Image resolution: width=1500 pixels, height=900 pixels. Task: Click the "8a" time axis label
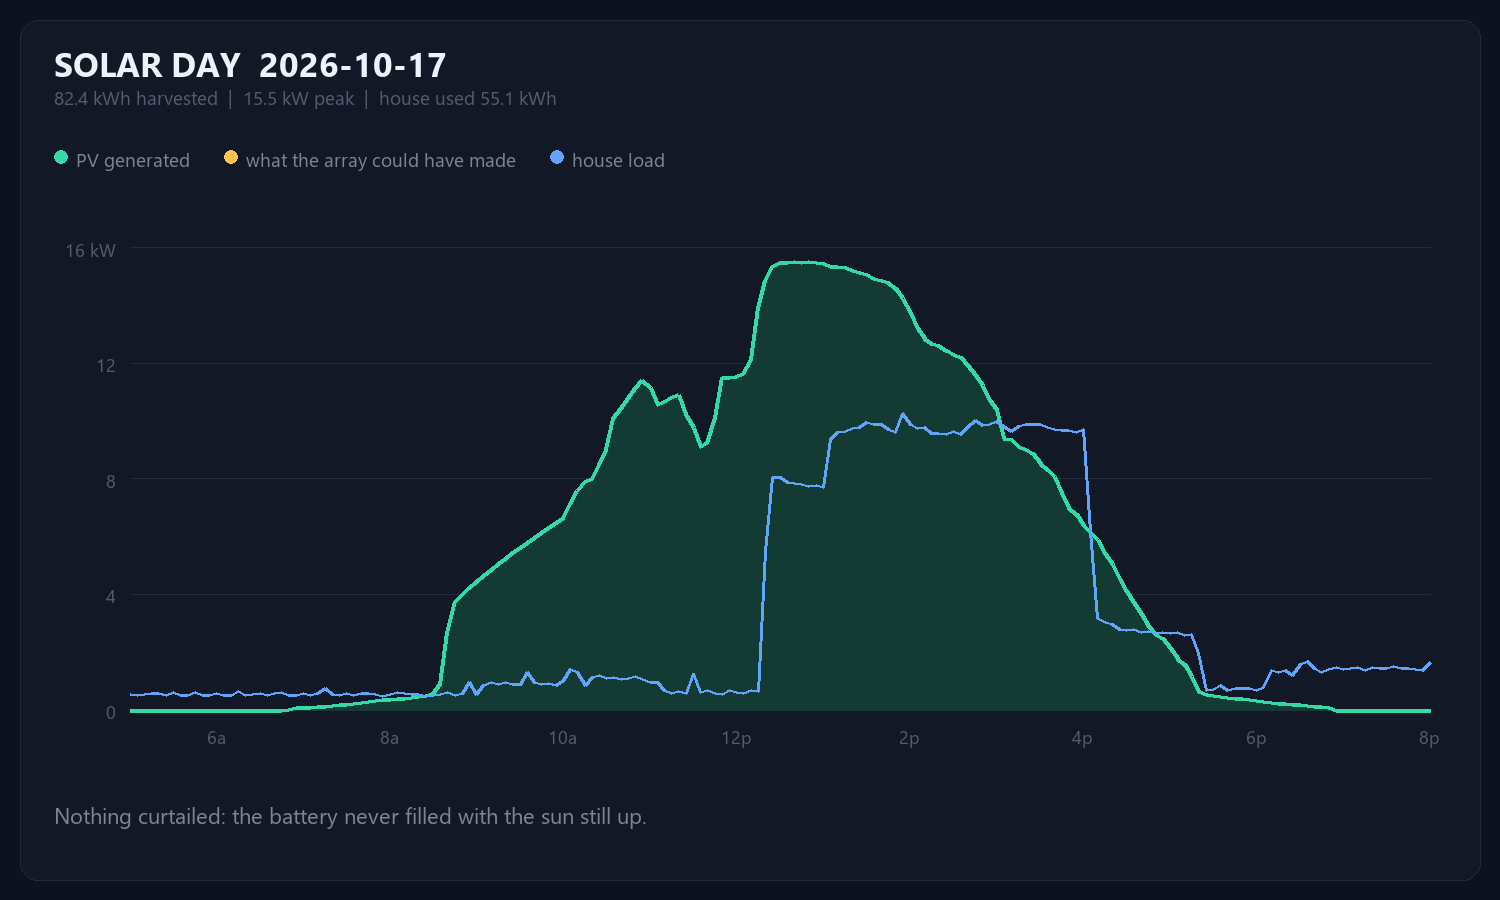389,739
